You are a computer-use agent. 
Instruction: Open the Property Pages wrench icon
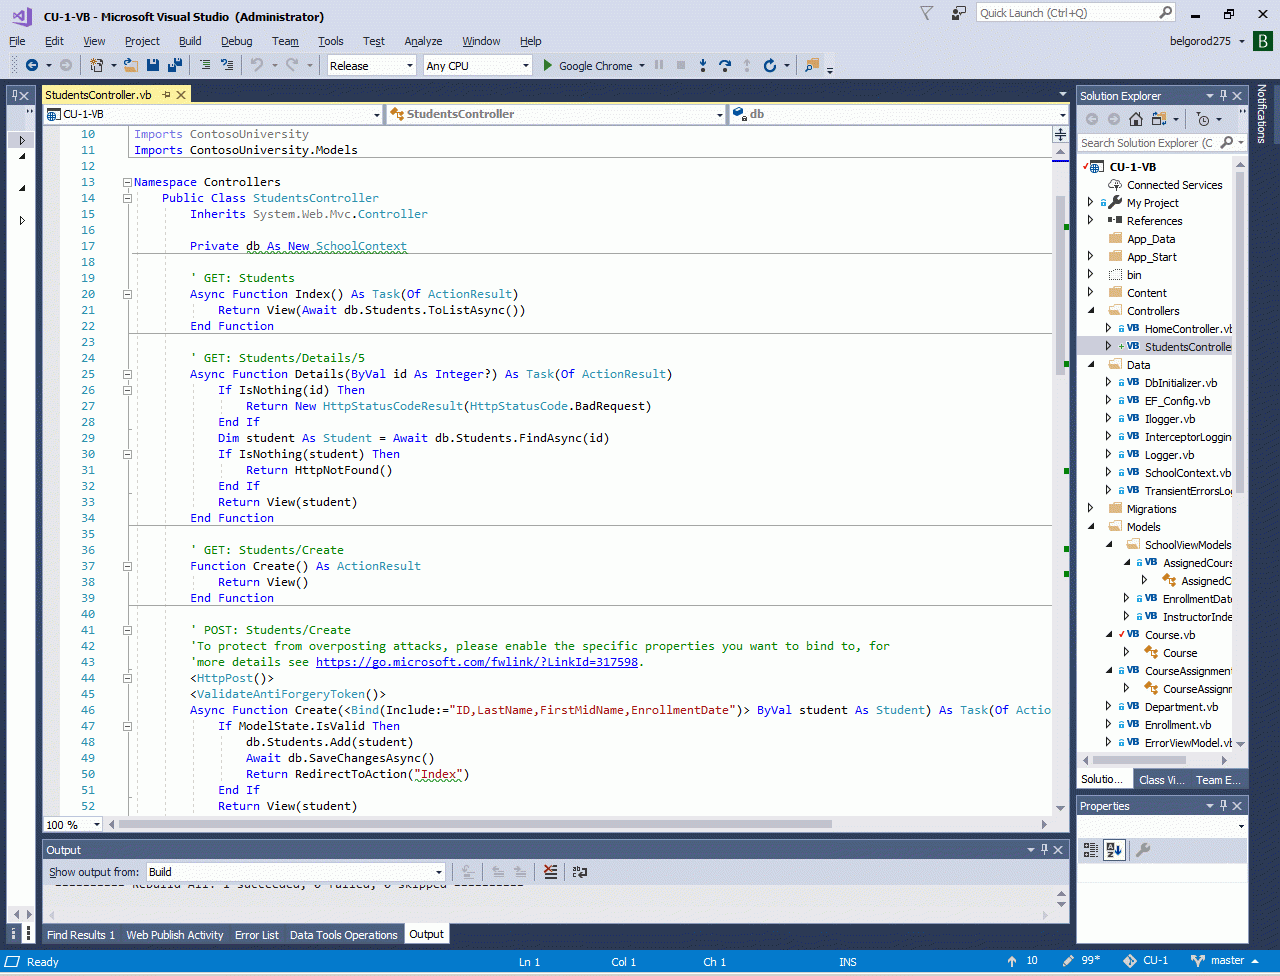(1143, 850)
